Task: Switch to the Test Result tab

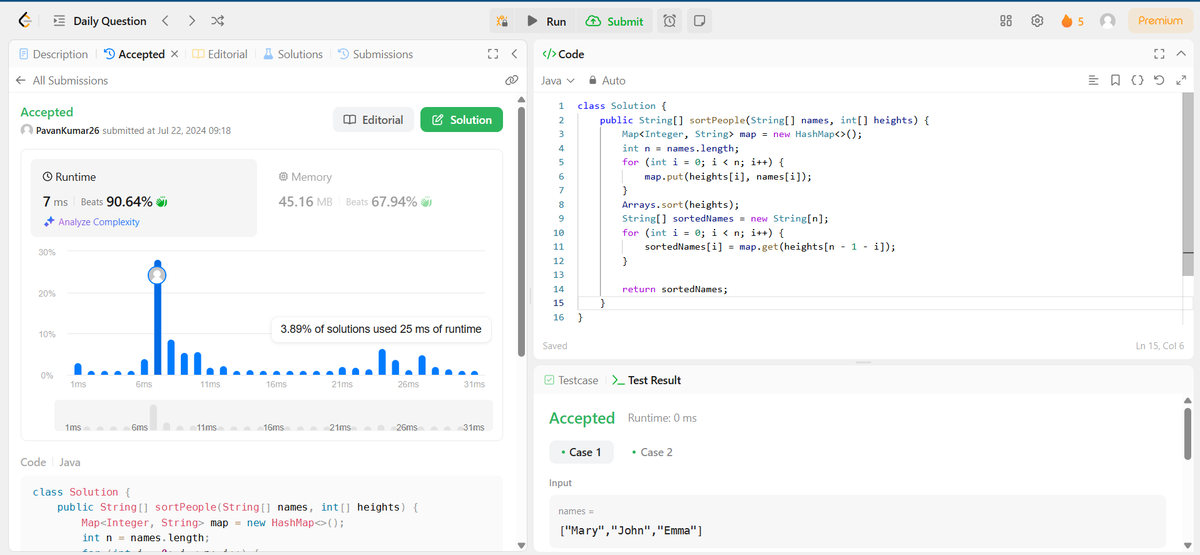Action: pos(646,380)
